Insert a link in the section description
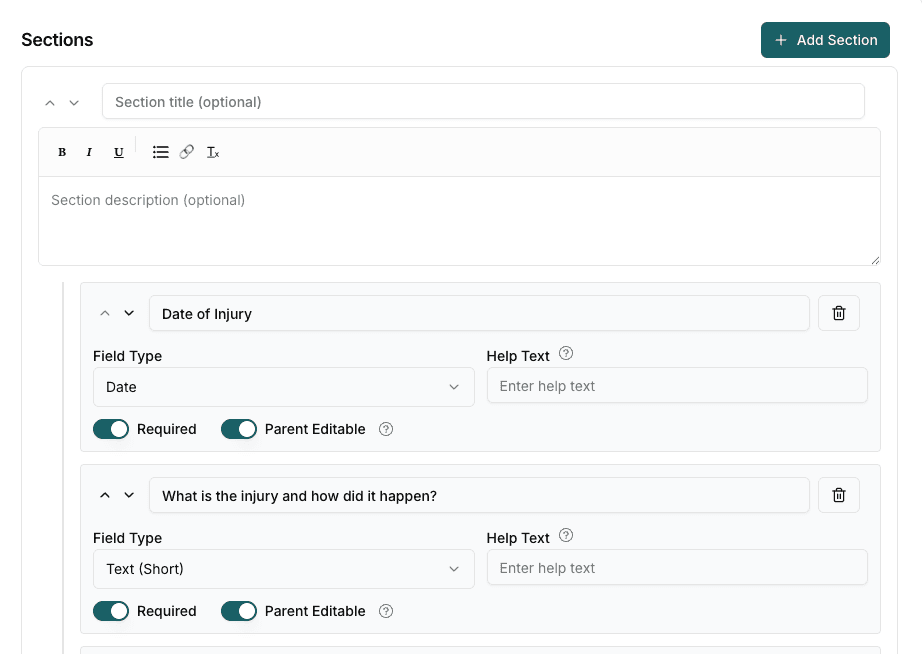The width and height of the screenshot is (922, 654). pyautogui.click(x=186, y=151)
